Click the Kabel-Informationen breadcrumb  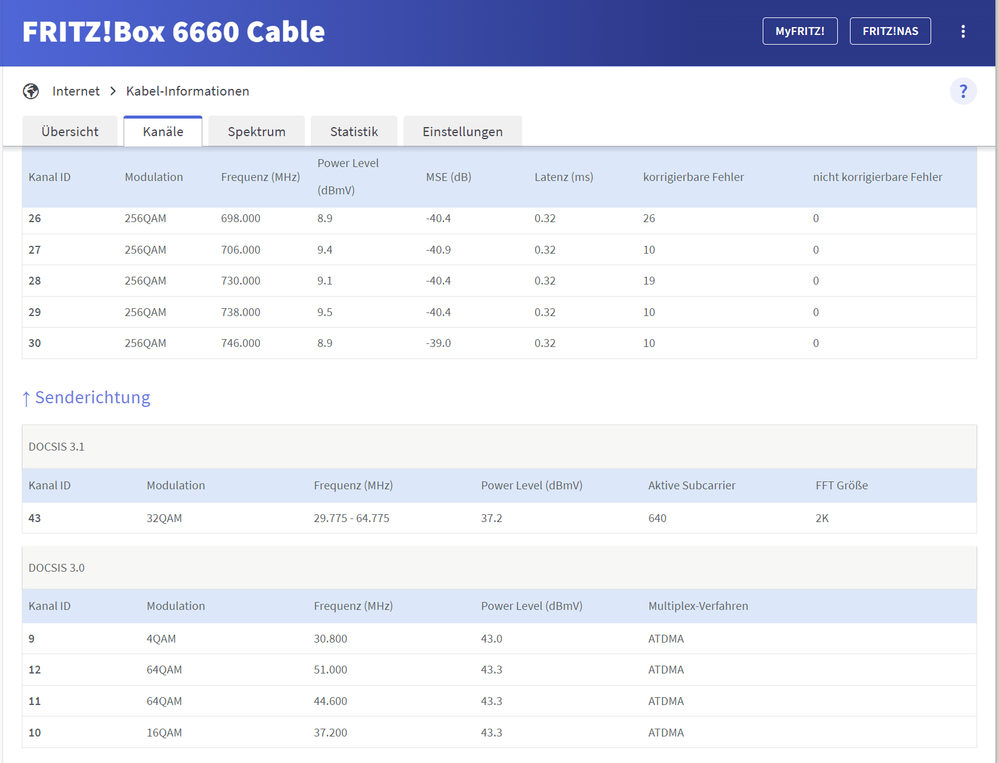187,91
